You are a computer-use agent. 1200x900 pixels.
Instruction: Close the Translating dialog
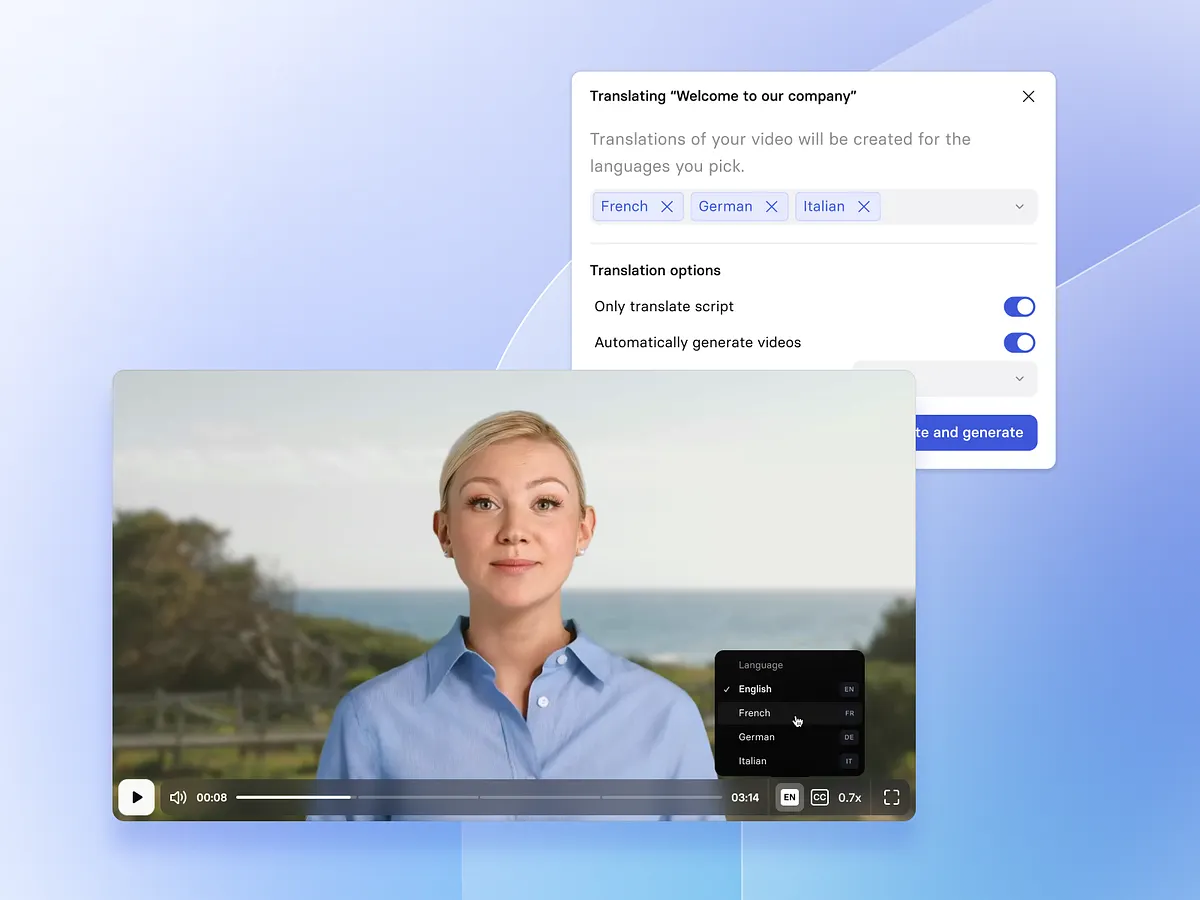1028,97
